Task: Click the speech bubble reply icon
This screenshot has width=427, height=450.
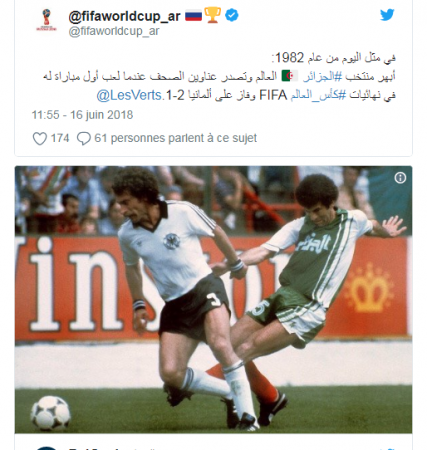Action: pos(83,138)
